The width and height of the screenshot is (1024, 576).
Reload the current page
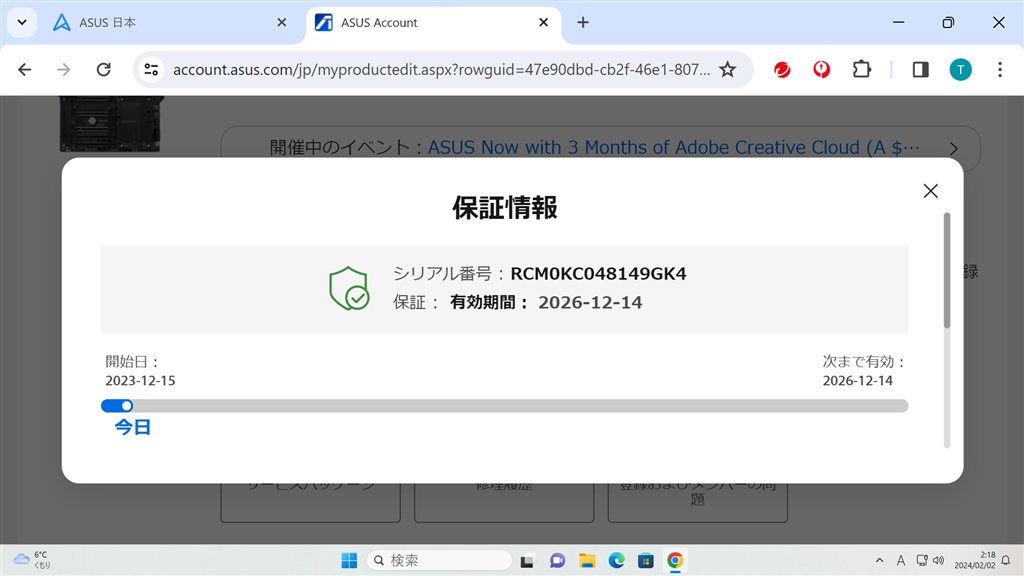(104, 69)
